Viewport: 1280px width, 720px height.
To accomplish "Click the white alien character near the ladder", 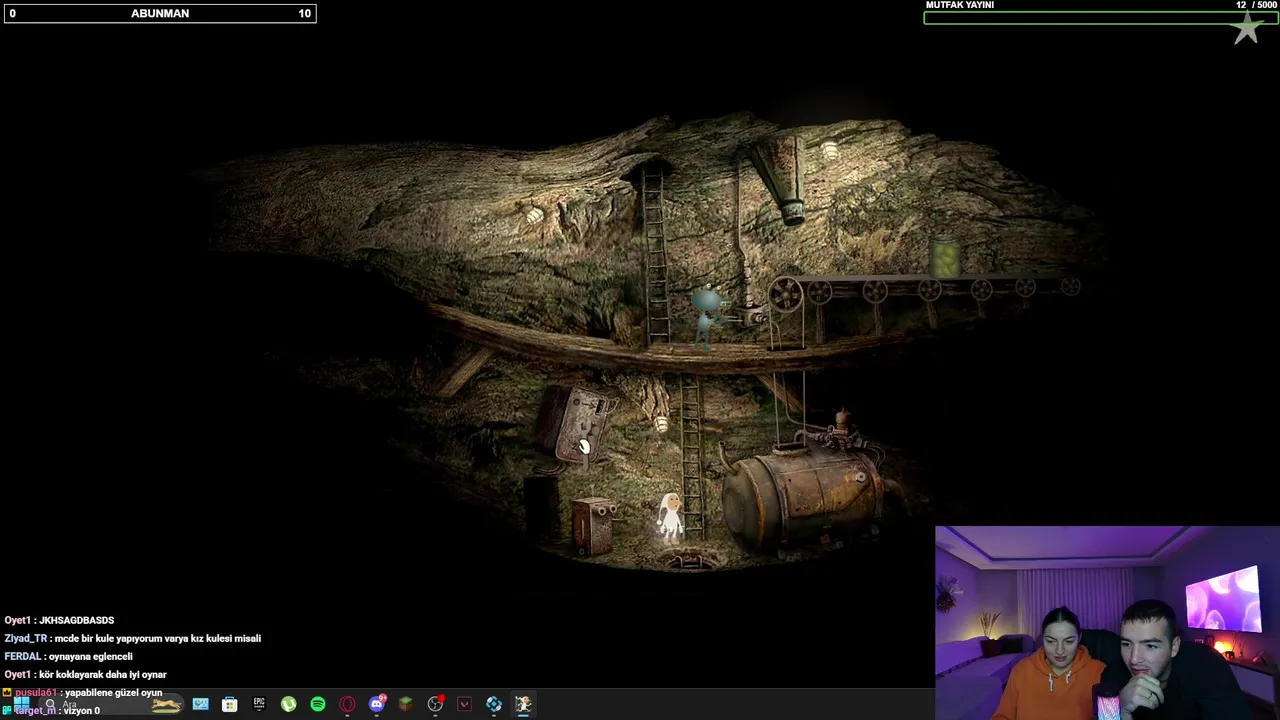I will tap(670, 516).
